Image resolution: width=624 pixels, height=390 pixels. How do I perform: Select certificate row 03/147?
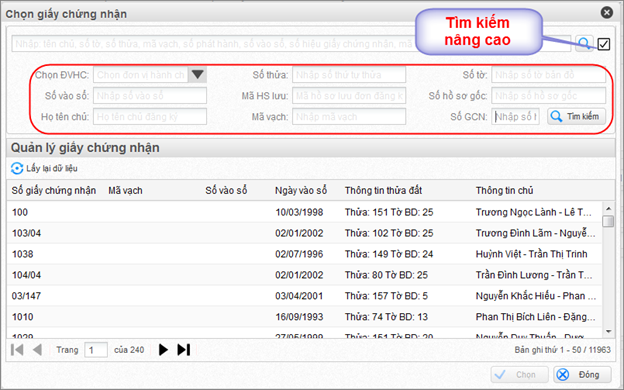(304, 296)
